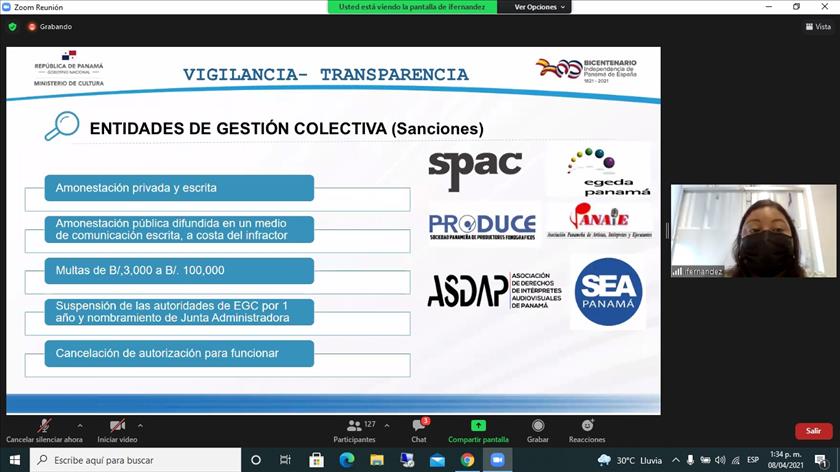The width and height of the screenshot is (840, 472).
Task: Click the magnifying glass icon on slide
Action: coord(62,125)
